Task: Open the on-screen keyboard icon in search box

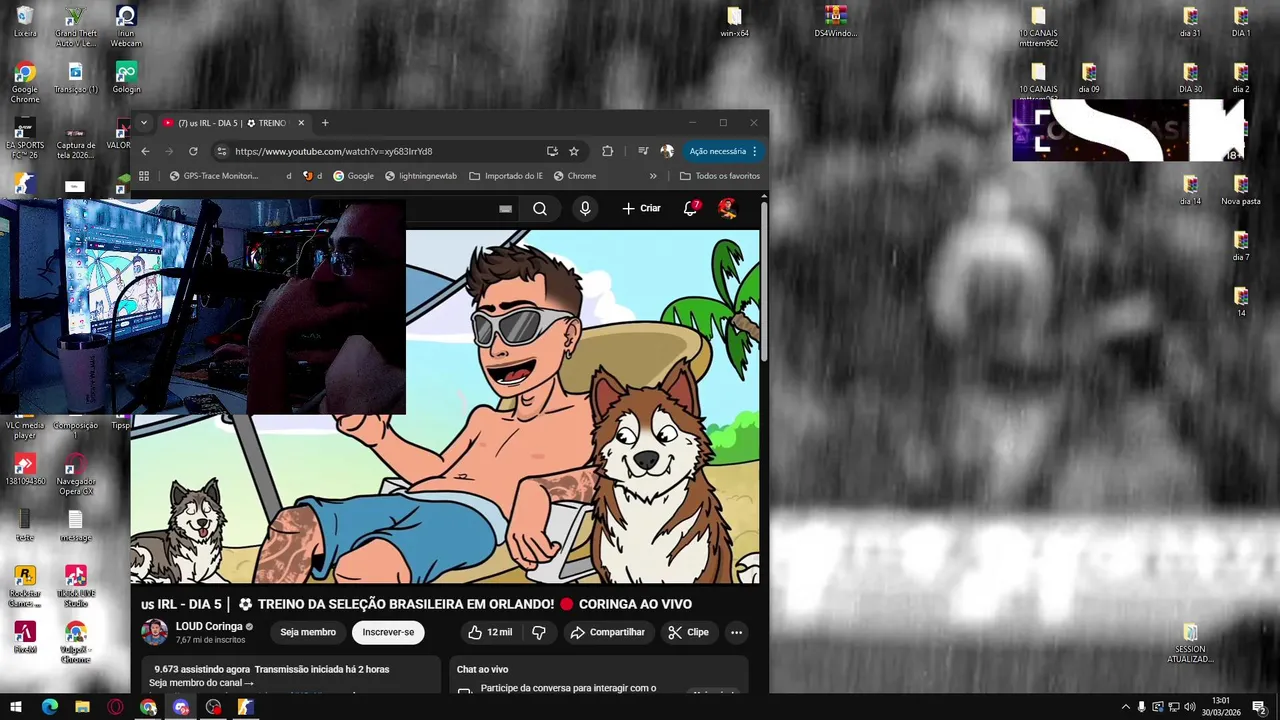Action: 505,209
